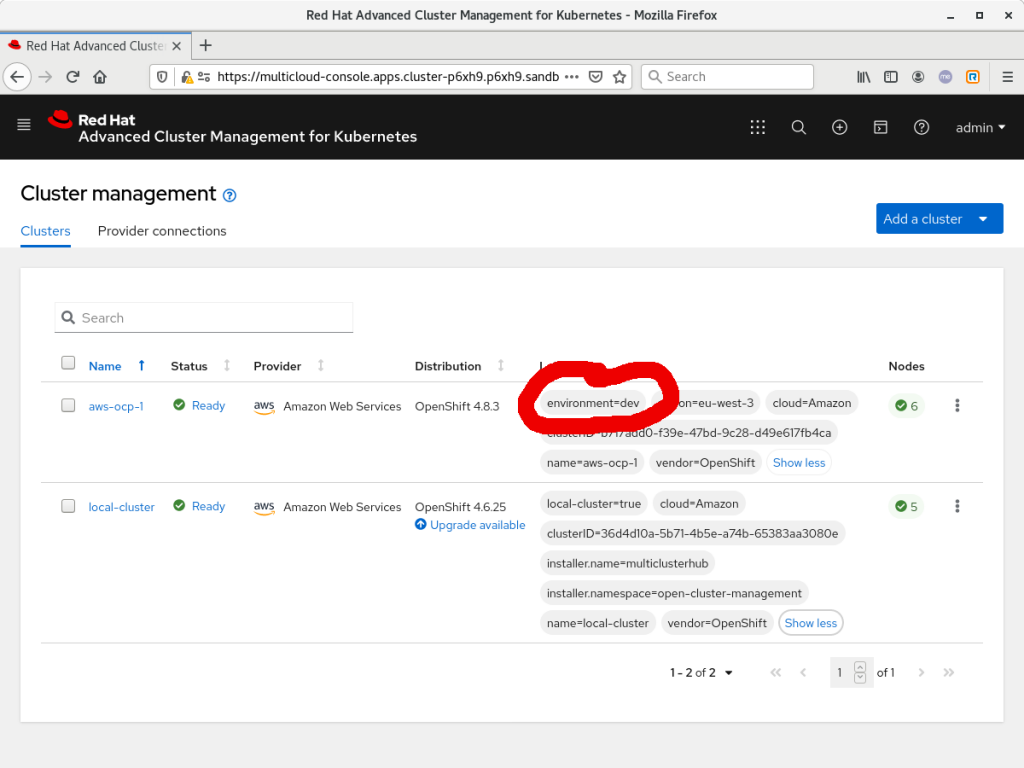
Task: Check the local-cluster row checkbox
Action: coord(68,506)
